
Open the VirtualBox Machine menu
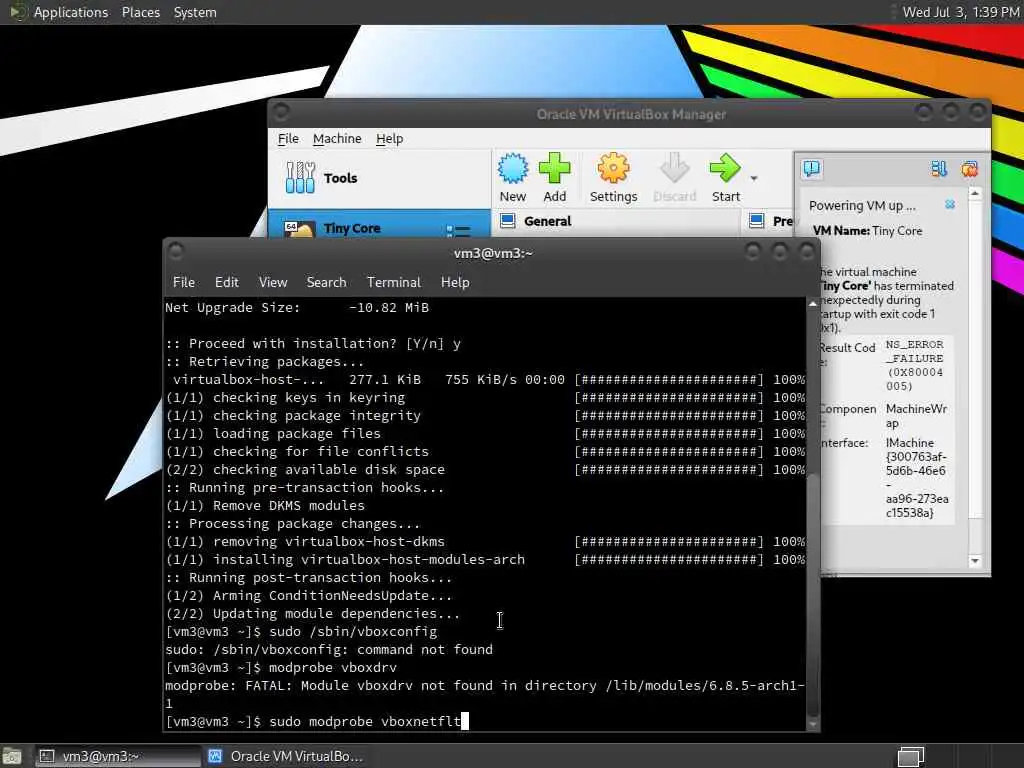[337, 138]
